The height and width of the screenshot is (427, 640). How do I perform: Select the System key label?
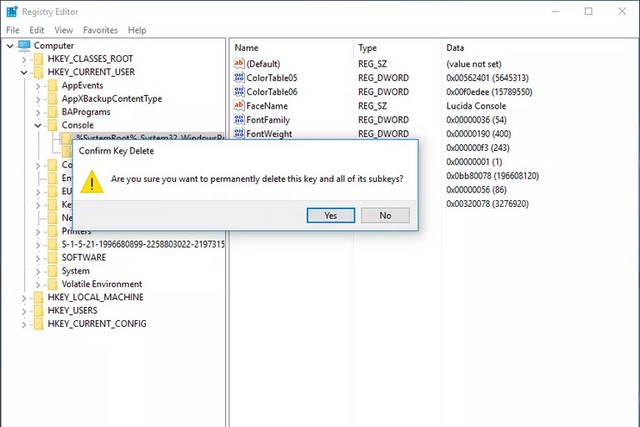tap(76, 271)
